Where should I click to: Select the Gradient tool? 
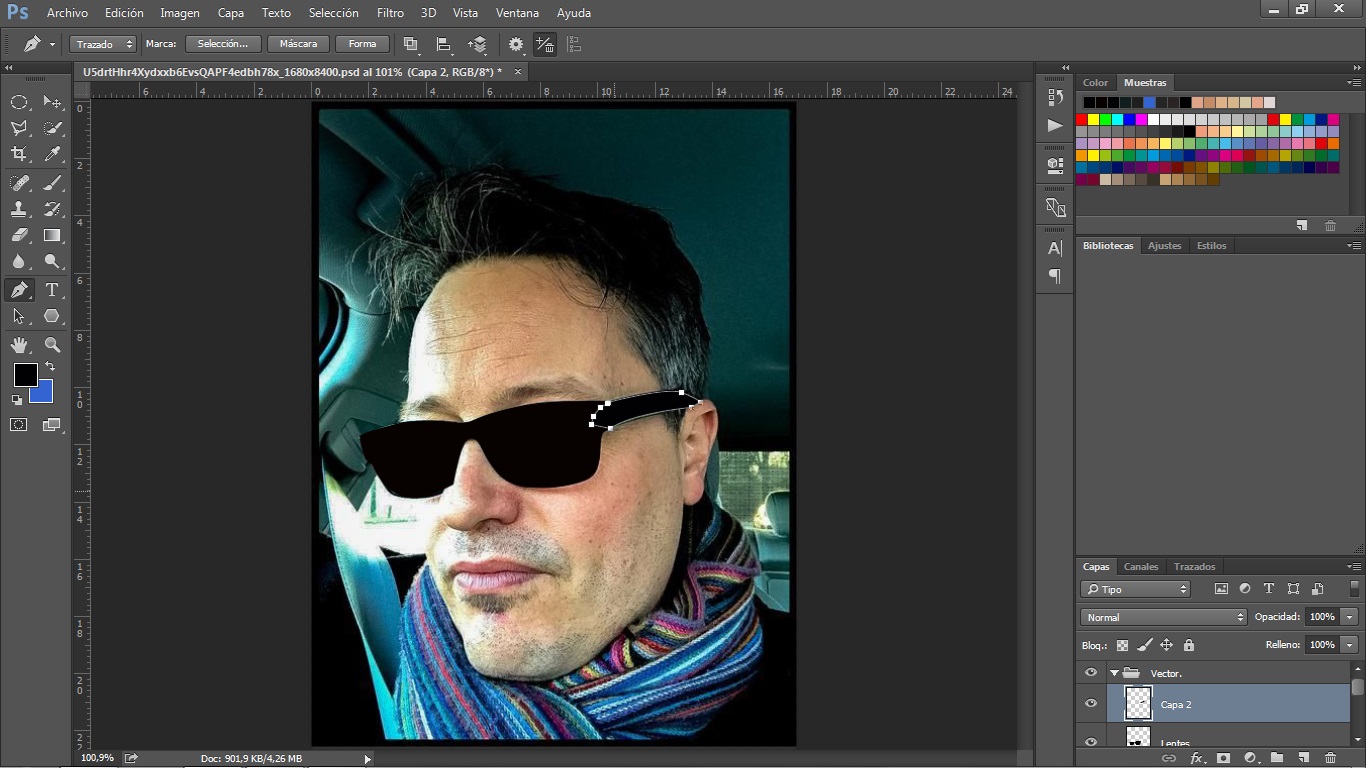coord(52,235)
